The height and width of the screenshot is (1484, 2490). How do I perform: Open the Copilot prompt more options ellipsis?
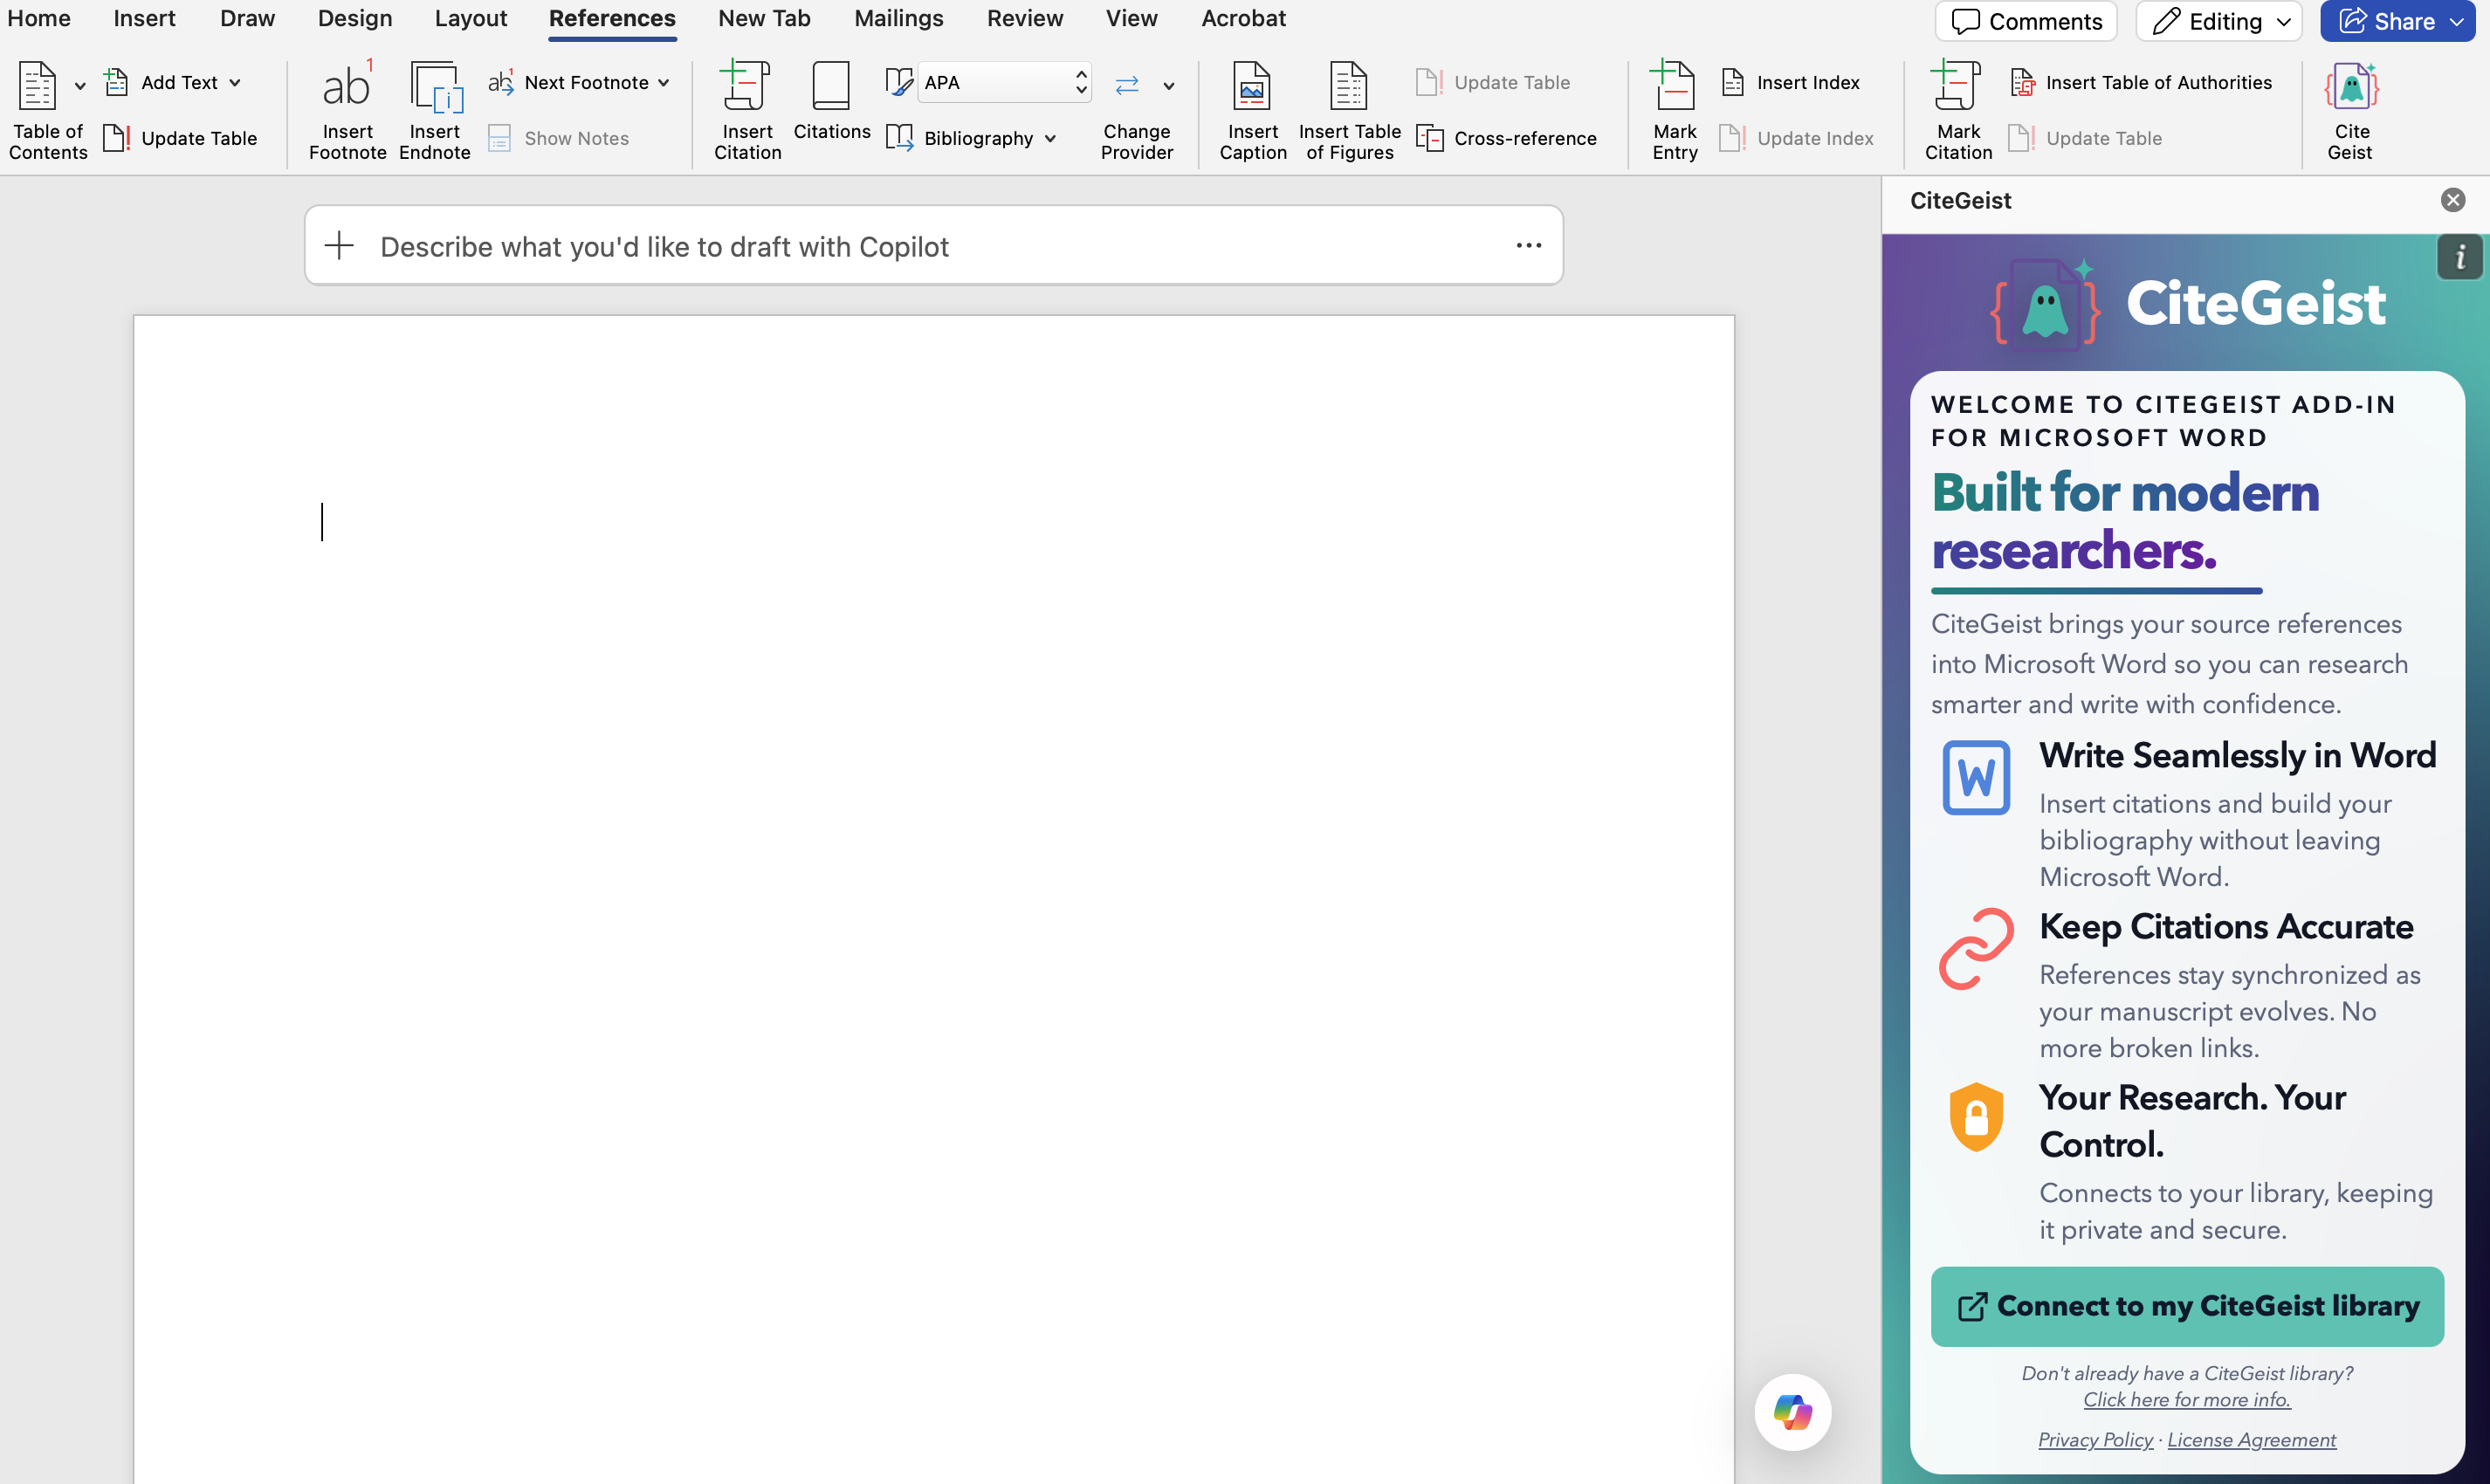pos(1528,246)
